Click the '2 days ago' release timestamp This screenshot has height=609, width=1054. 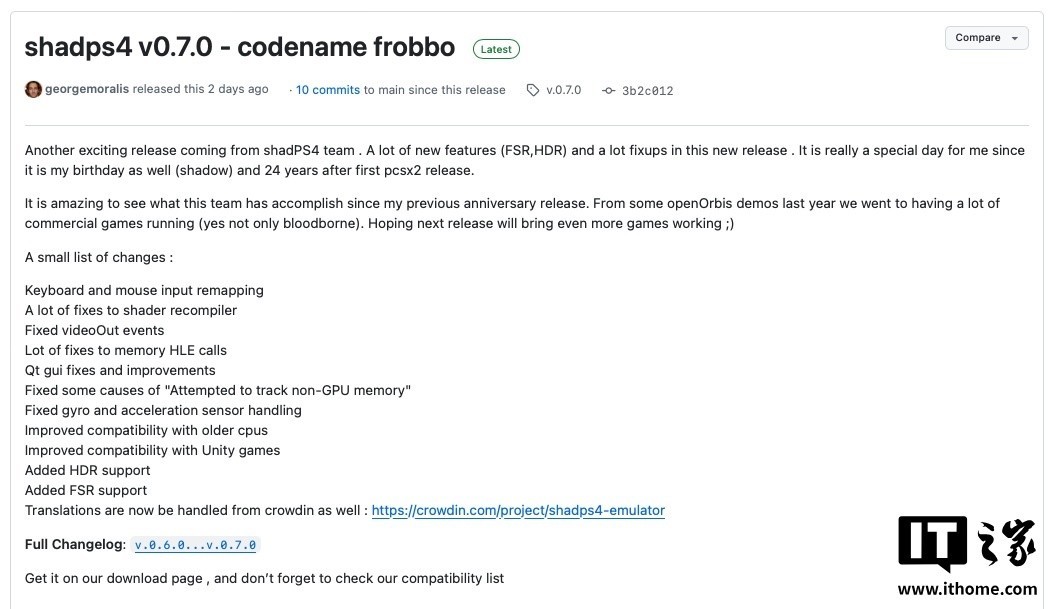click(238, 89)
